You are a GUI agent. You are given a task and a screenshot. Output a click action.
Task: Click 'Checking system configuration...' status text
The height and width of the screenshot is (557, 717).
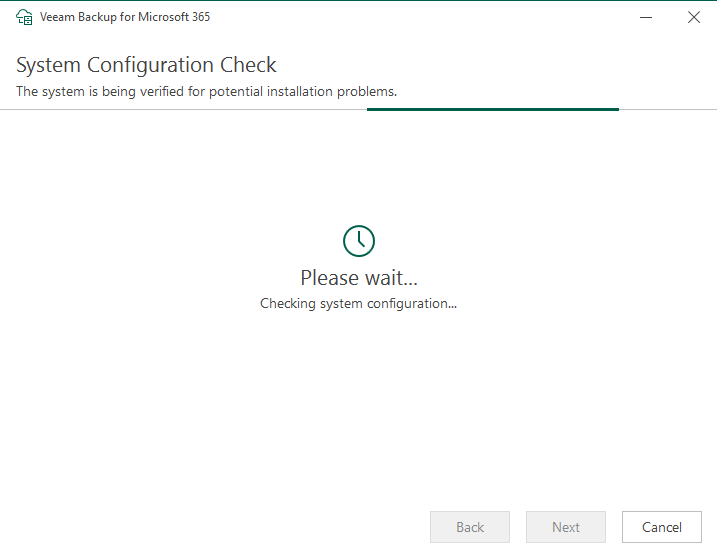(358, 304)
